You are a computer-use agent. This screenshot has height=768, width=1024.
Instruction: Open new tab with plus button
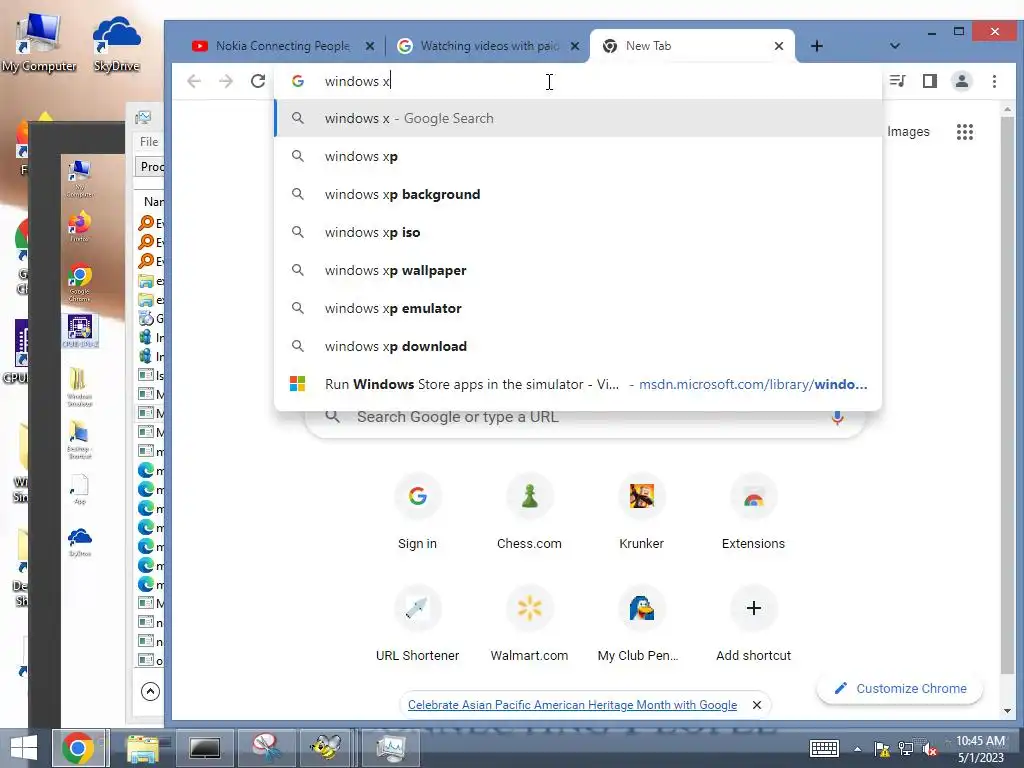[816, 46]
